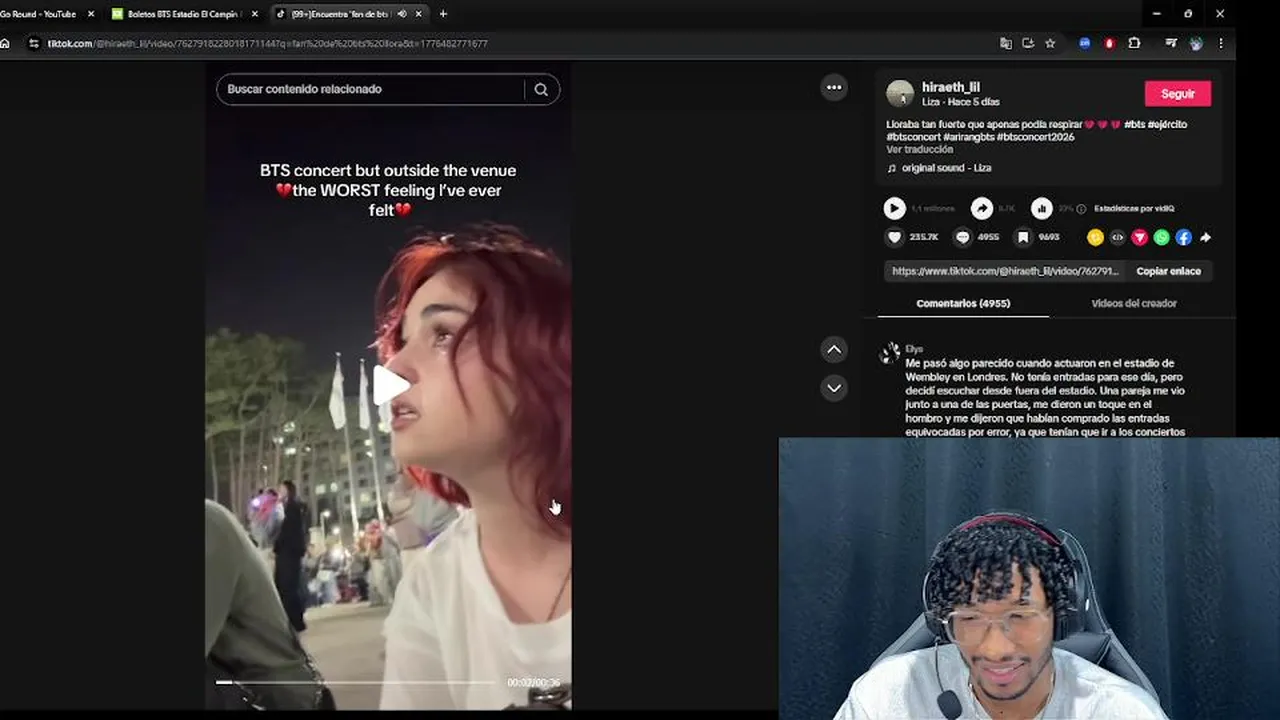Image resolution: width=1280 pixels, height=720 pixels.
Task: Follow hiraeth_lil with Seguir button
Action: click(1177, 93)
